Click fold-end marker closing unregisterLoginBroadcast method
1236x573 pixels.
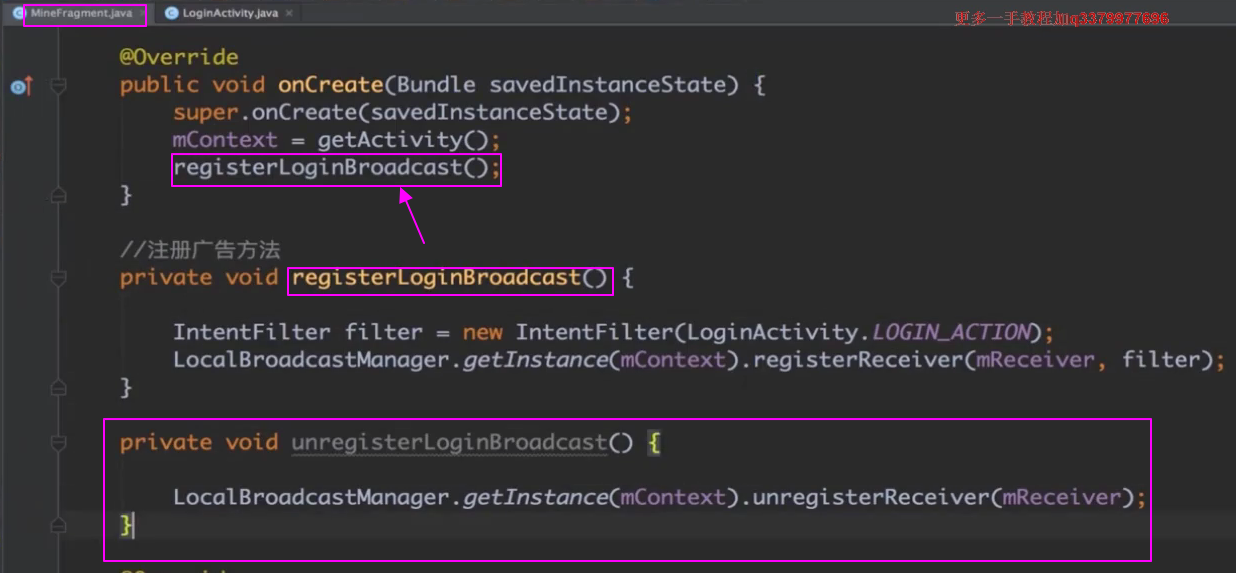click(x=59, y=524)
